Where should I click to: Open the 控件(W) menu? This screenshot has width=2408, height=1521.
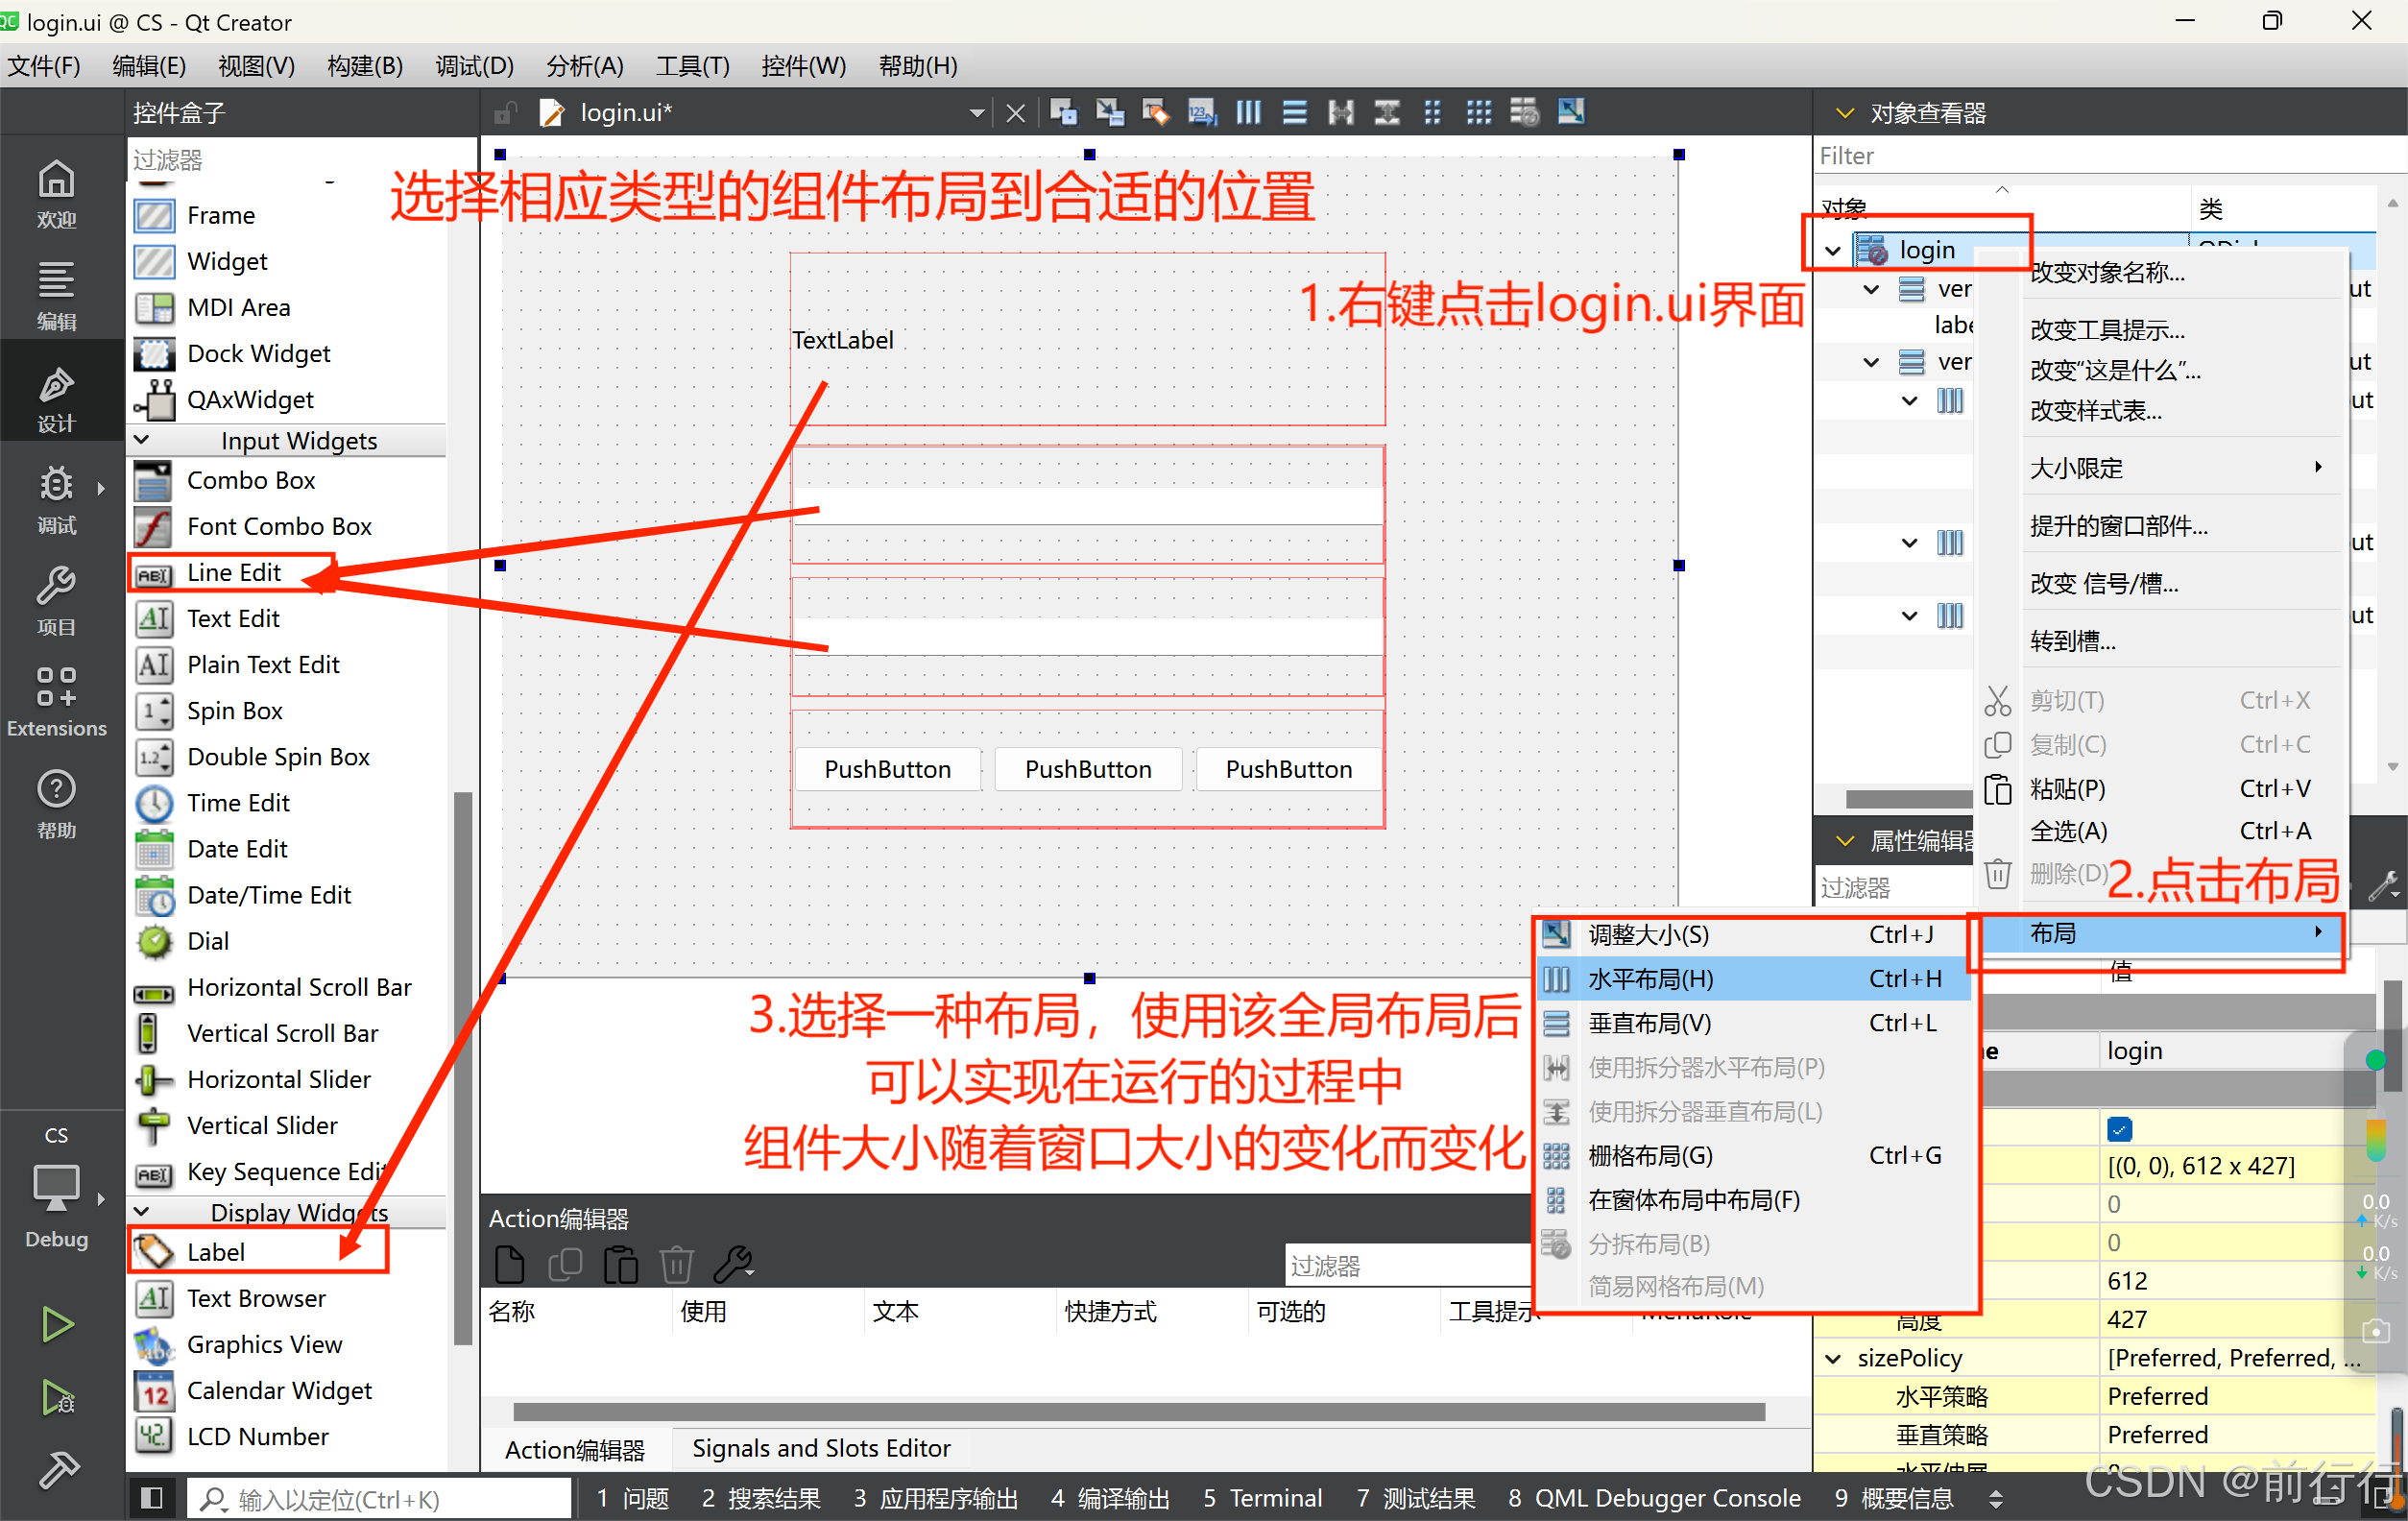click(x=803, y=66)
